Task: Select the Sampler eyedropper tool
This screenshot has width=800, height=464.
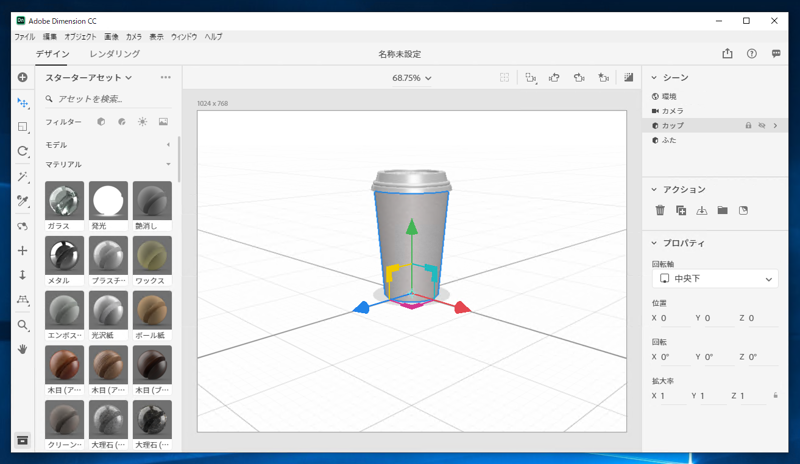Action: tap(22, 201)
